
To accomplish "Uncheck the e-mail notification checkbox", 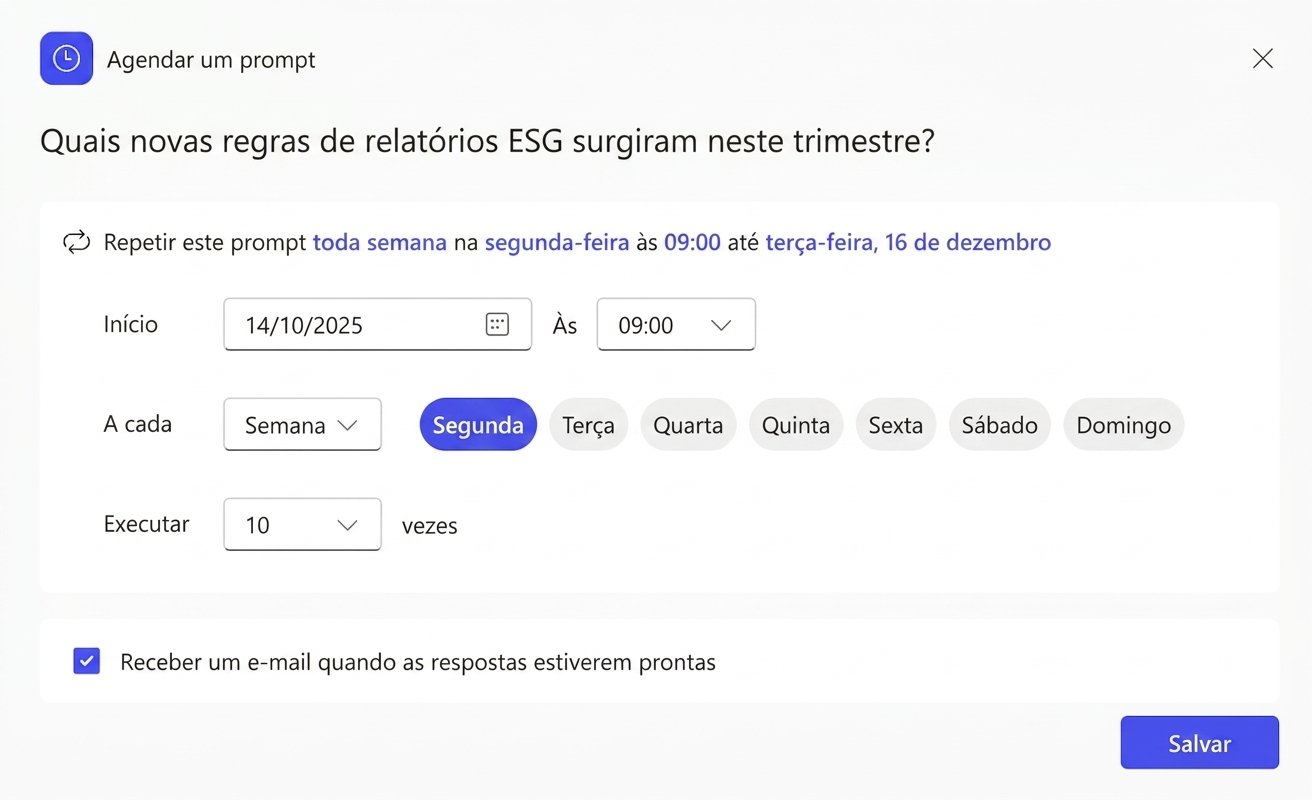I will (87, 661).
